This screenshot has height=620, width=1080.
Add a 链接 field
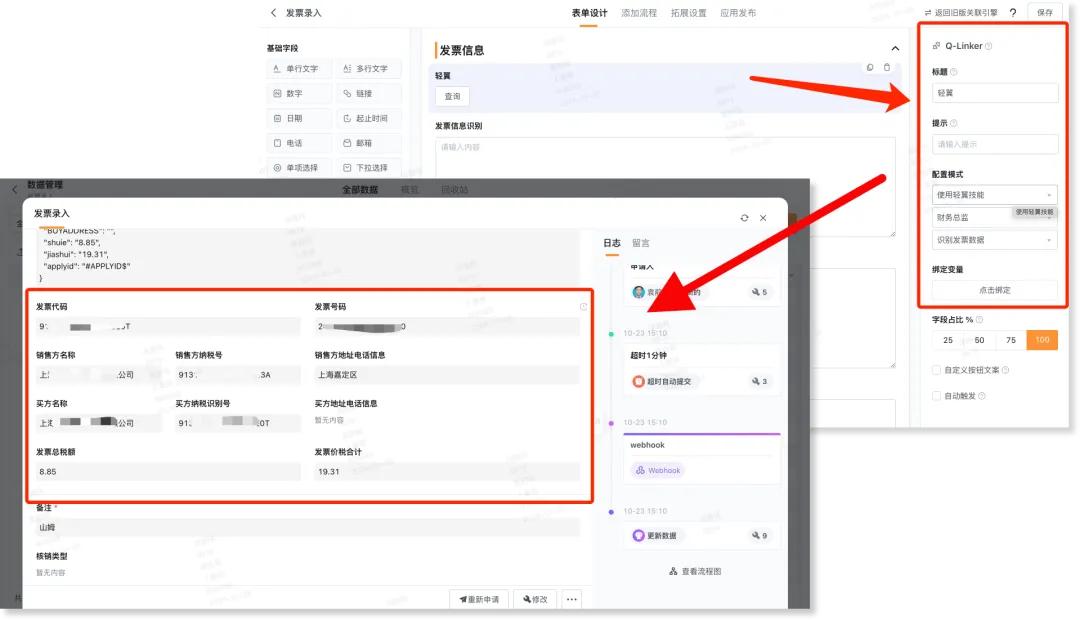point(368,94)
